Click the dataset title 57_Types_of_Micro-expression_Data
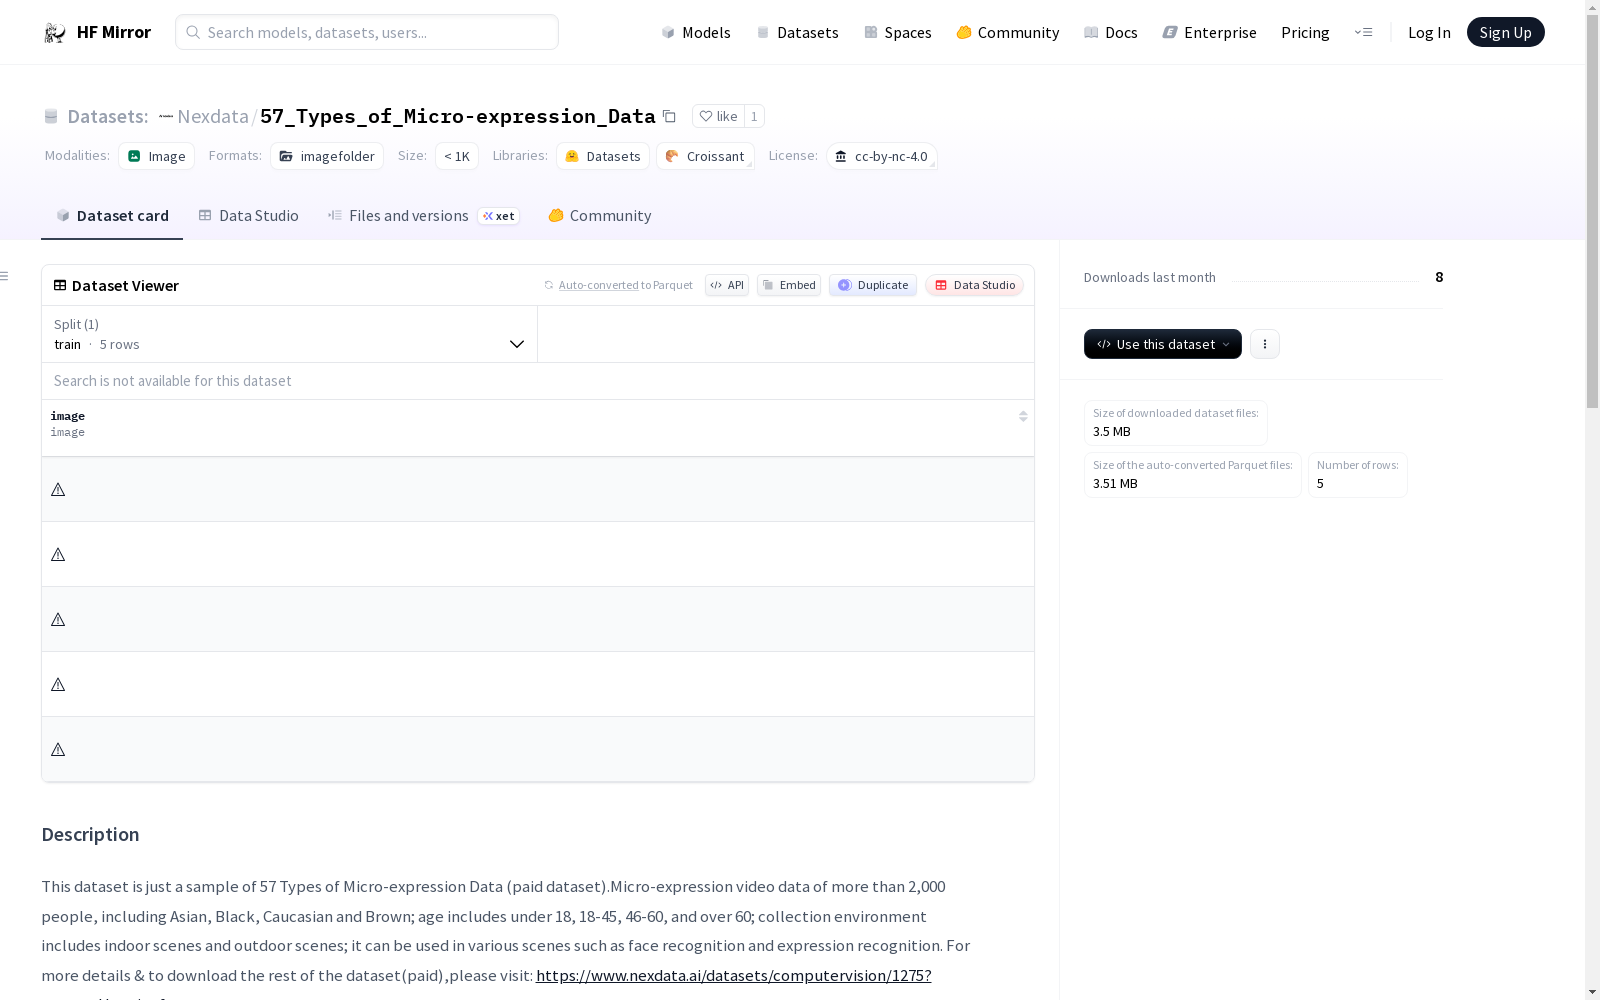The height and width of the screenshot is (1000, 1600). 458,116
